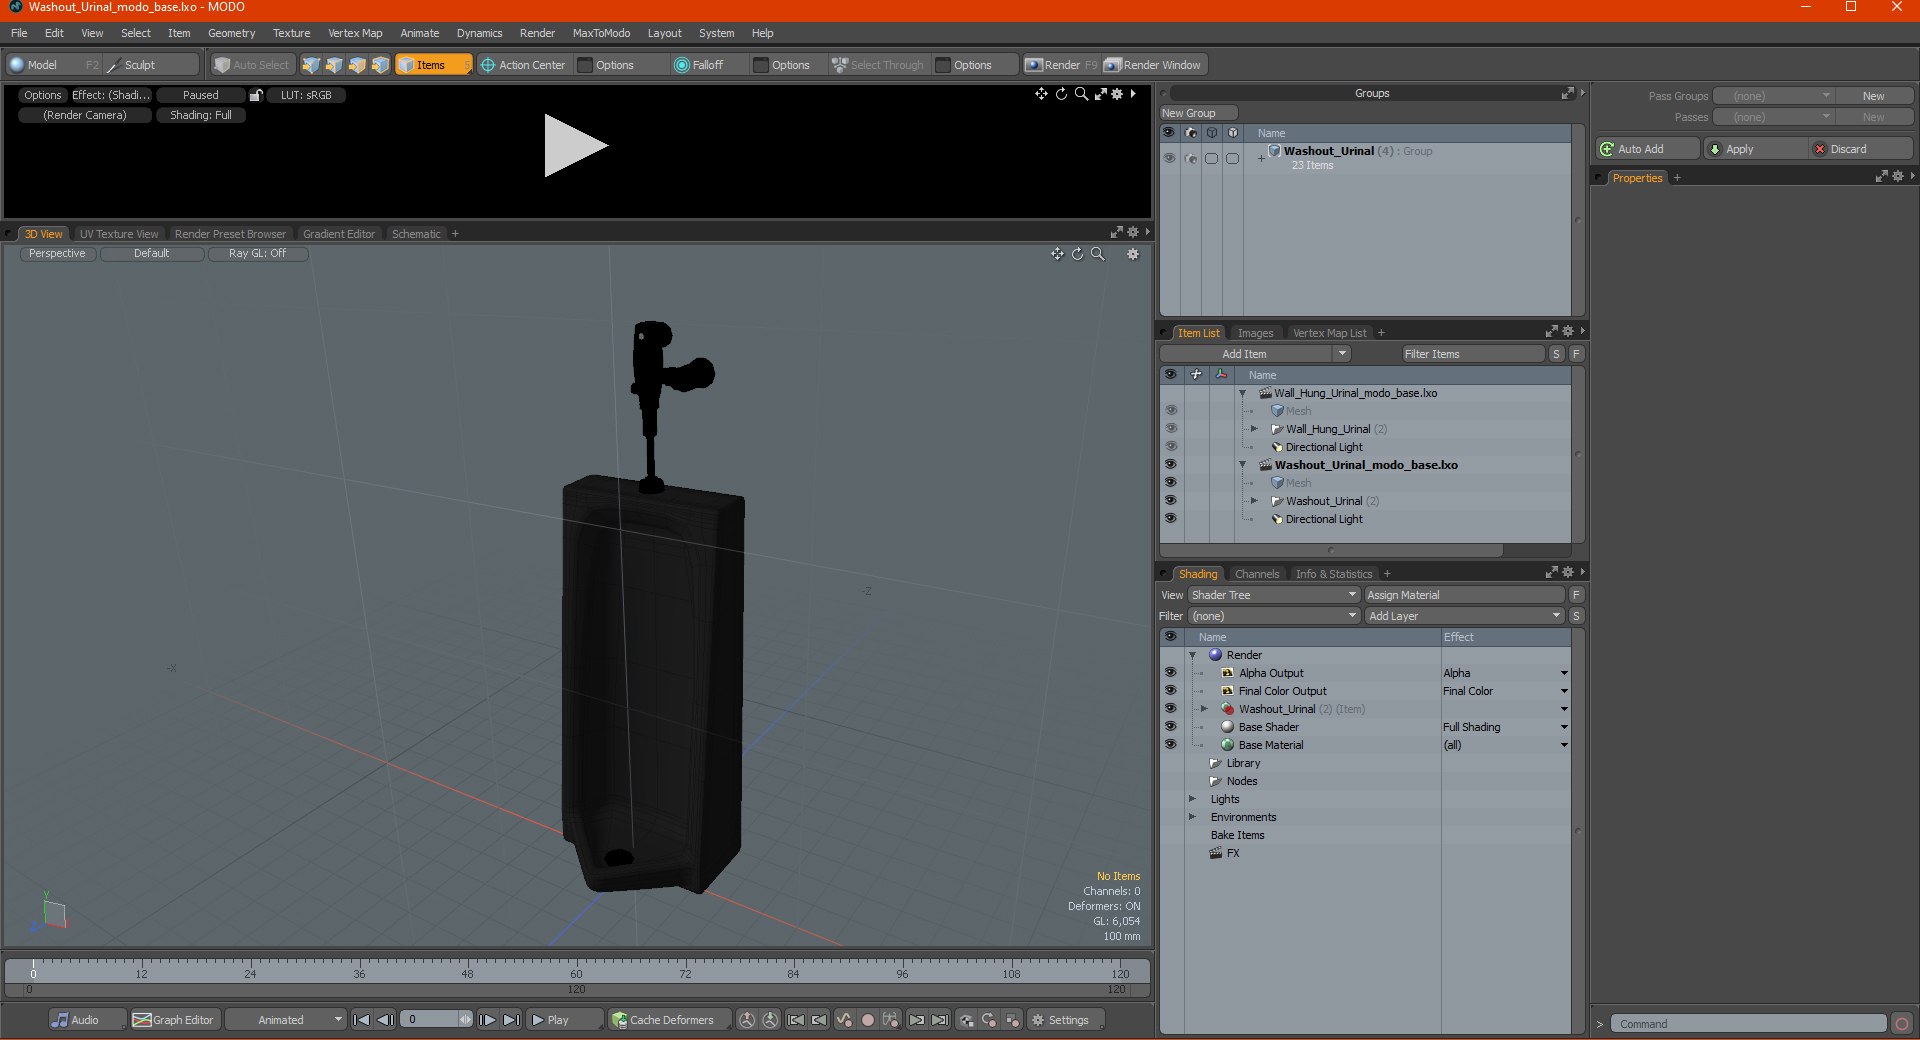Click the Command input field
This screenshot has width=1920, height=1040.
pyautogui.click(x=1747, y=1024)
